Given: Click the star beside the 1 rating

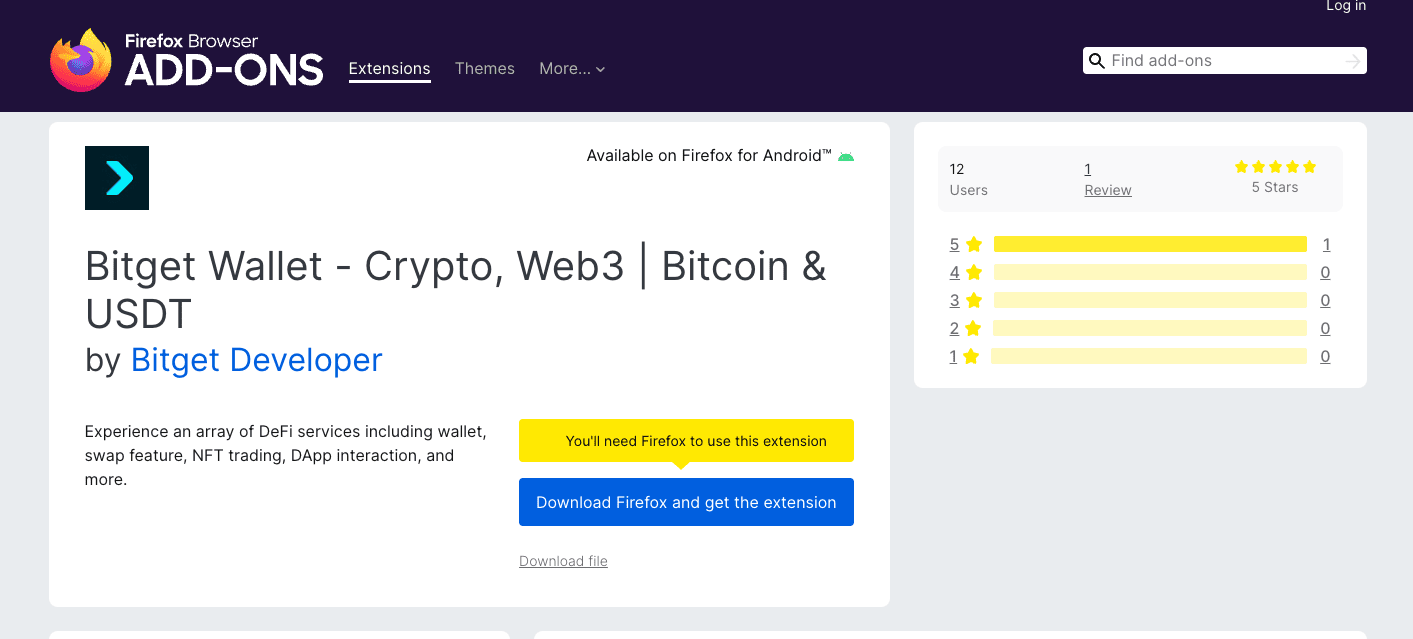Looking at the screenshot, I should coord(970,356).
